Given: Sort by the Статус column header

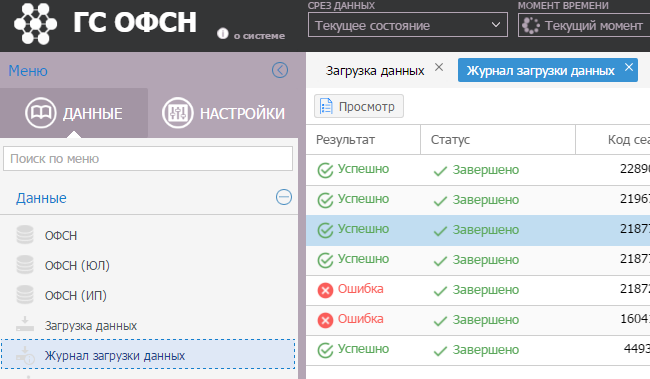Looking at the screenshot, I should pos(497,140).
